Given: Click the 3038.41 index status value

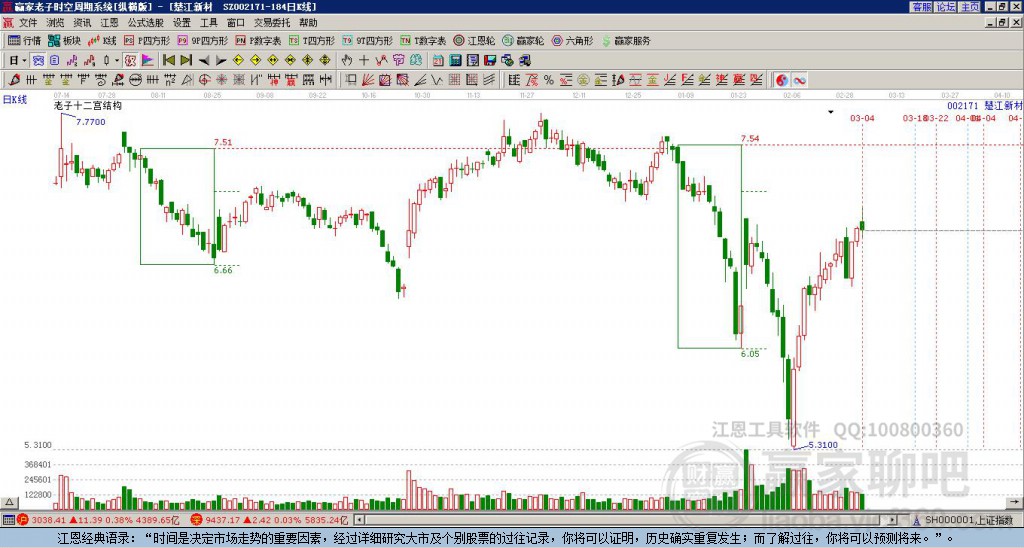Looking at the screenshot, I should pos(48,520).
